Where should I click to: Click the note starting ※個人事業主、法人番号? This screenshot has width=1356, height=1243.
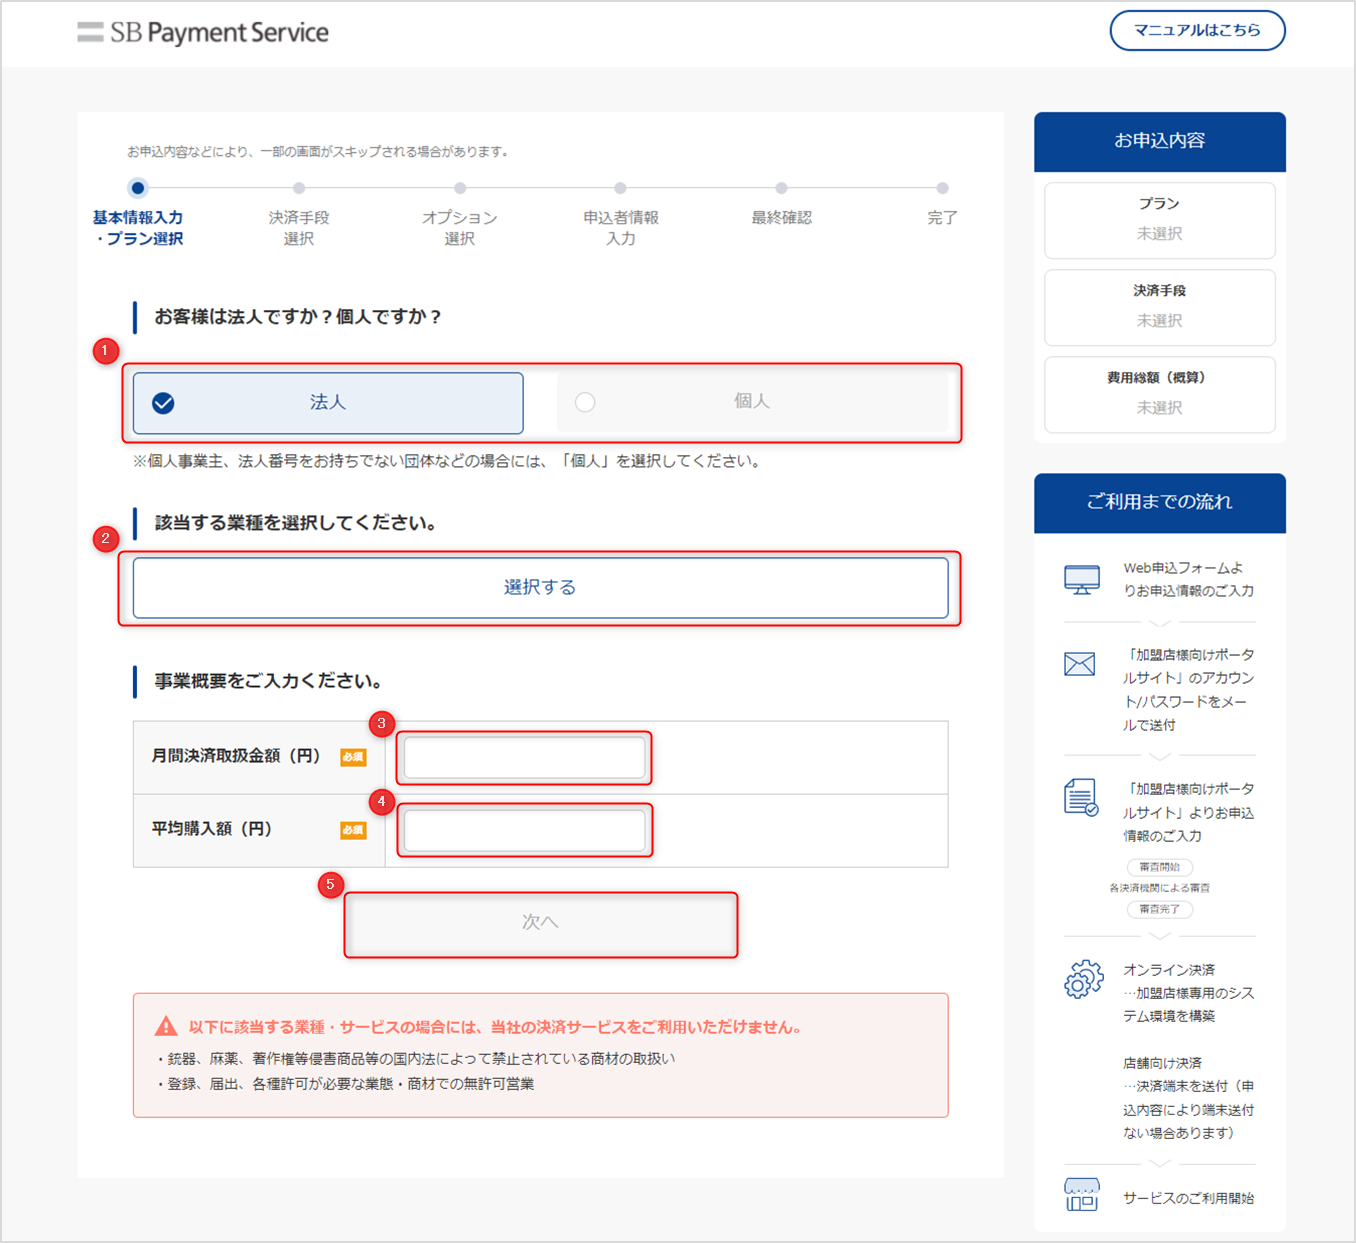(449, 461)
